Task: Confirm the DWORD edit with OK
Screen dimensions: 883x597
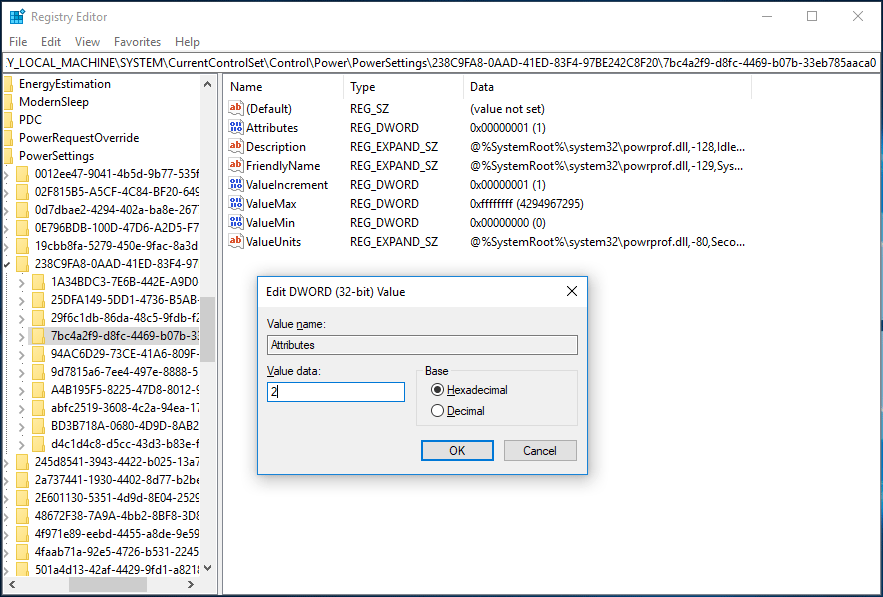Action: 457,451
